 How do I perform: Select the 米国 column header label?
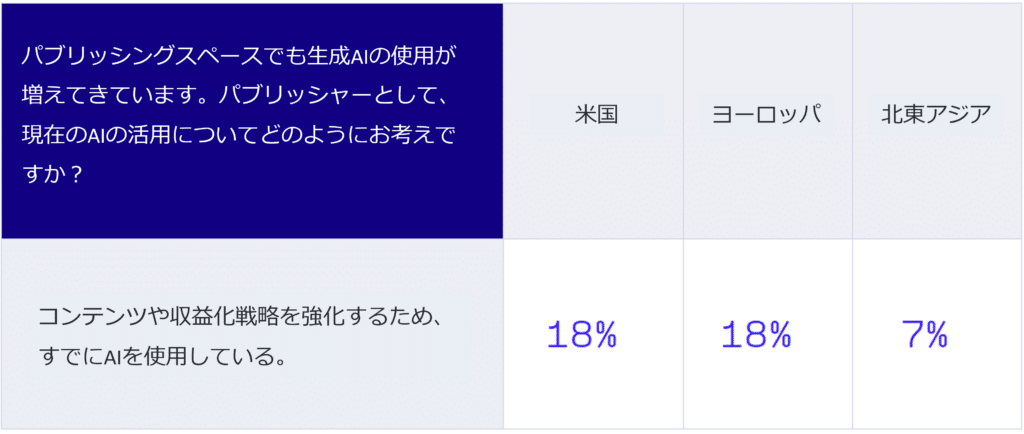(596, 115)
